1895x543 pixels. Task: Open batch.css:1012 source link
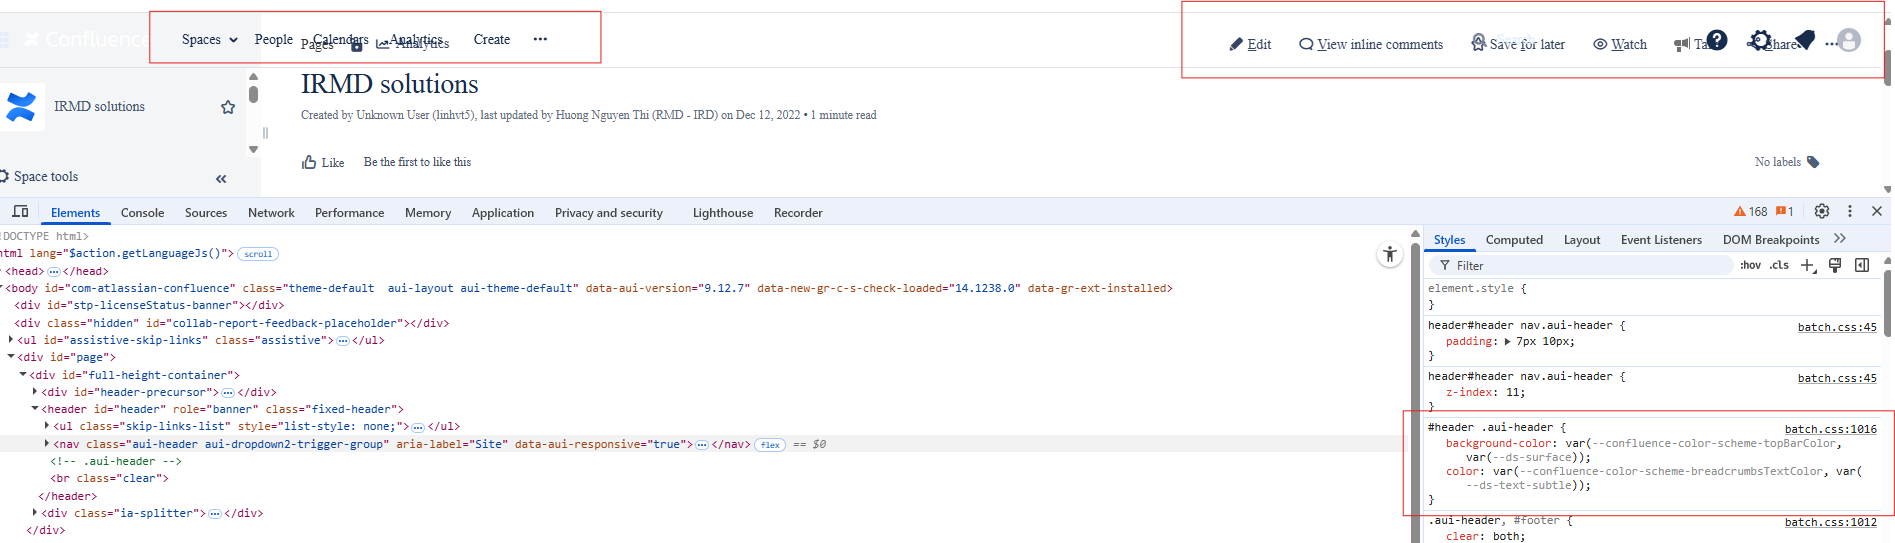[x=1831, y=522]
